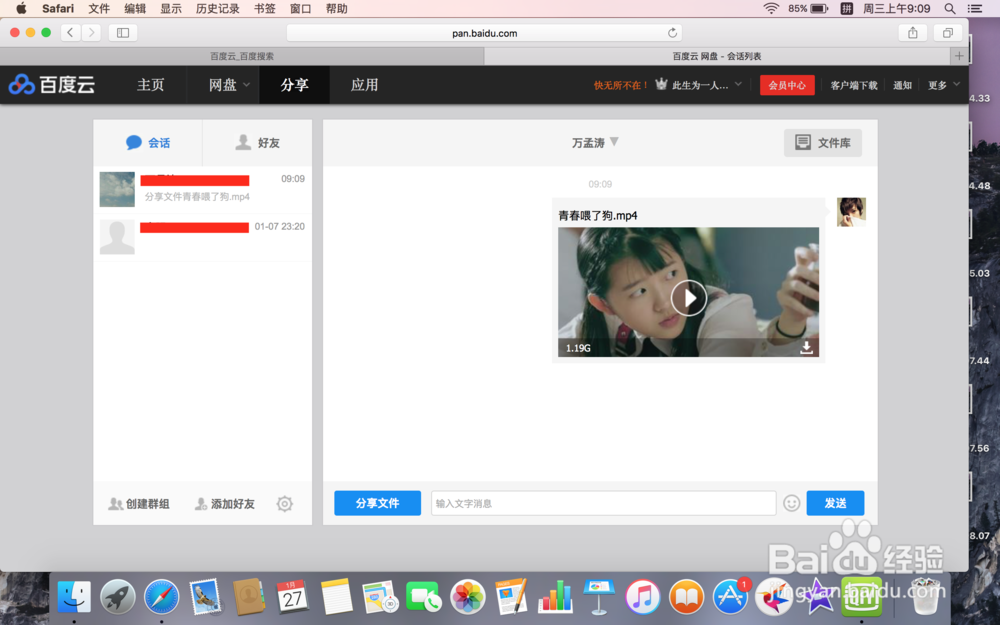Show all tabs overview
Screen dimensions: 1000x625
point(948,33)
